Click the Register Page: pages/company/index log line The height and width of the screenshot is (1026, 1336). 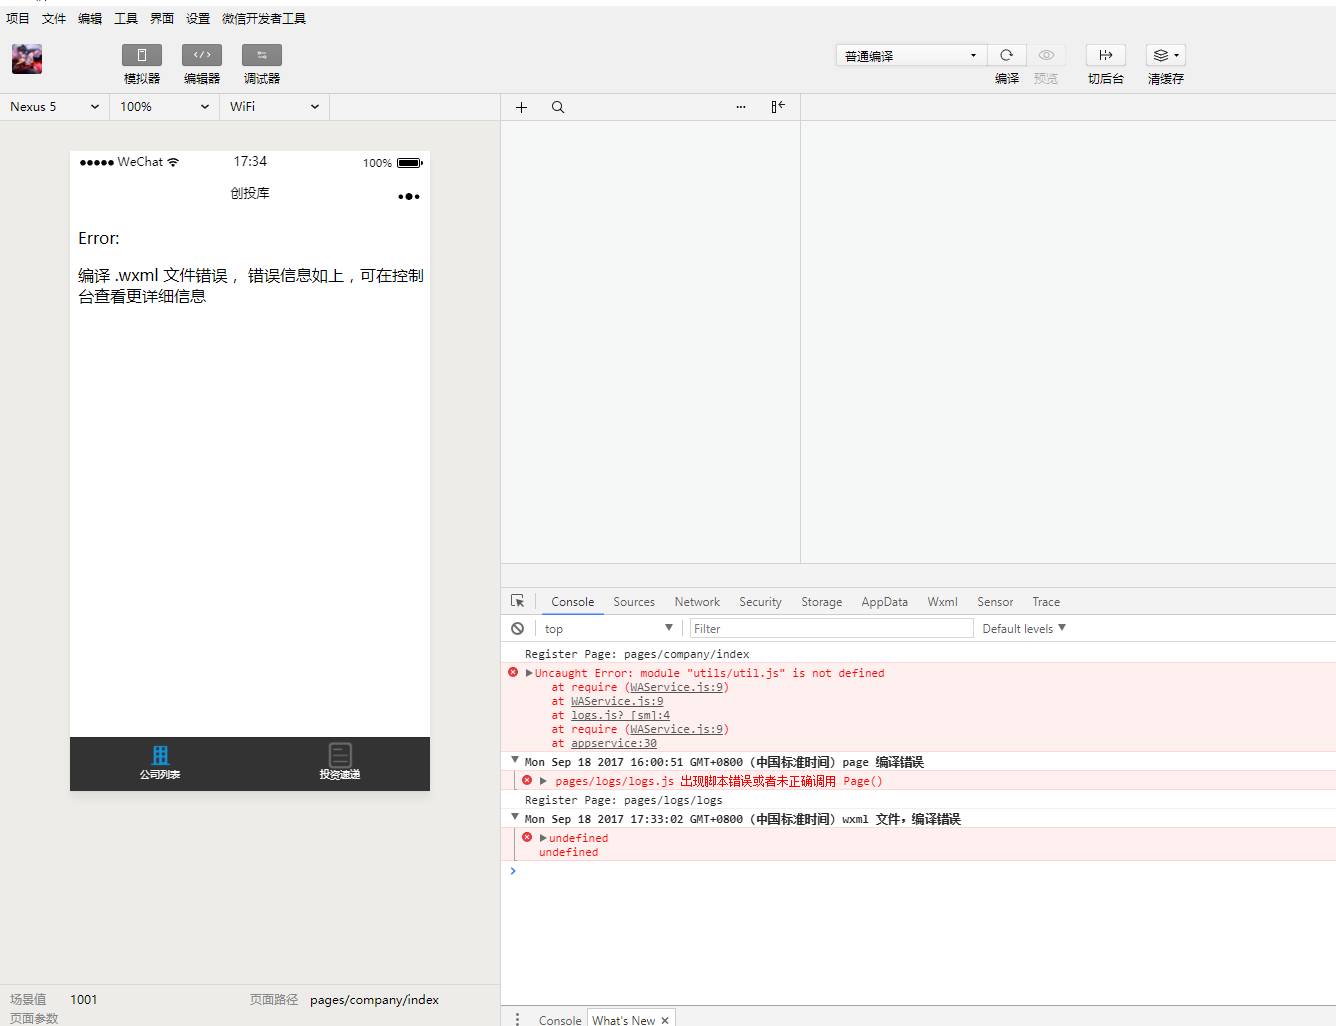(637, 654)
